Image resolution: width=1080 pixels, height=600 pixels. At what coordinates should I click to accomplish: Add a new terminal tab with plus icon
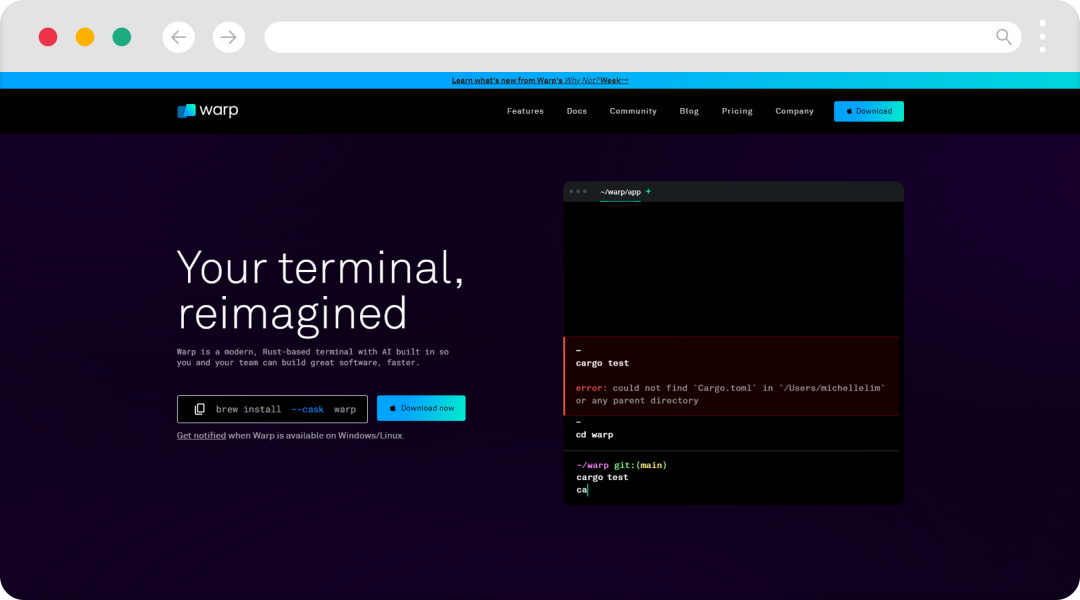[x=648, y=192]
